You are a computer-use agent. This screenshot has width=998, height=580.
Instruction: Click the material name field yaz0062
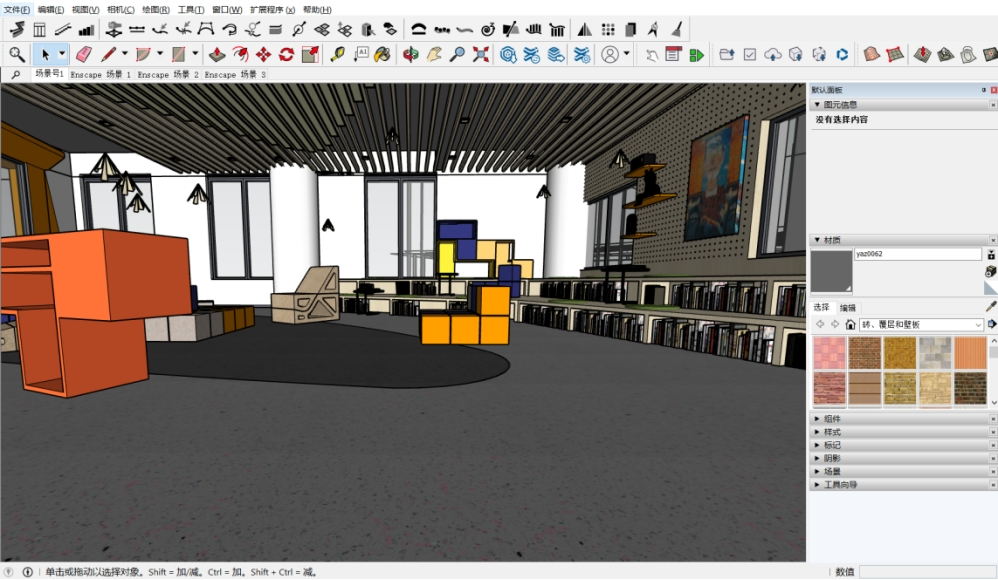pyautogui.click(x=917, y=254)
